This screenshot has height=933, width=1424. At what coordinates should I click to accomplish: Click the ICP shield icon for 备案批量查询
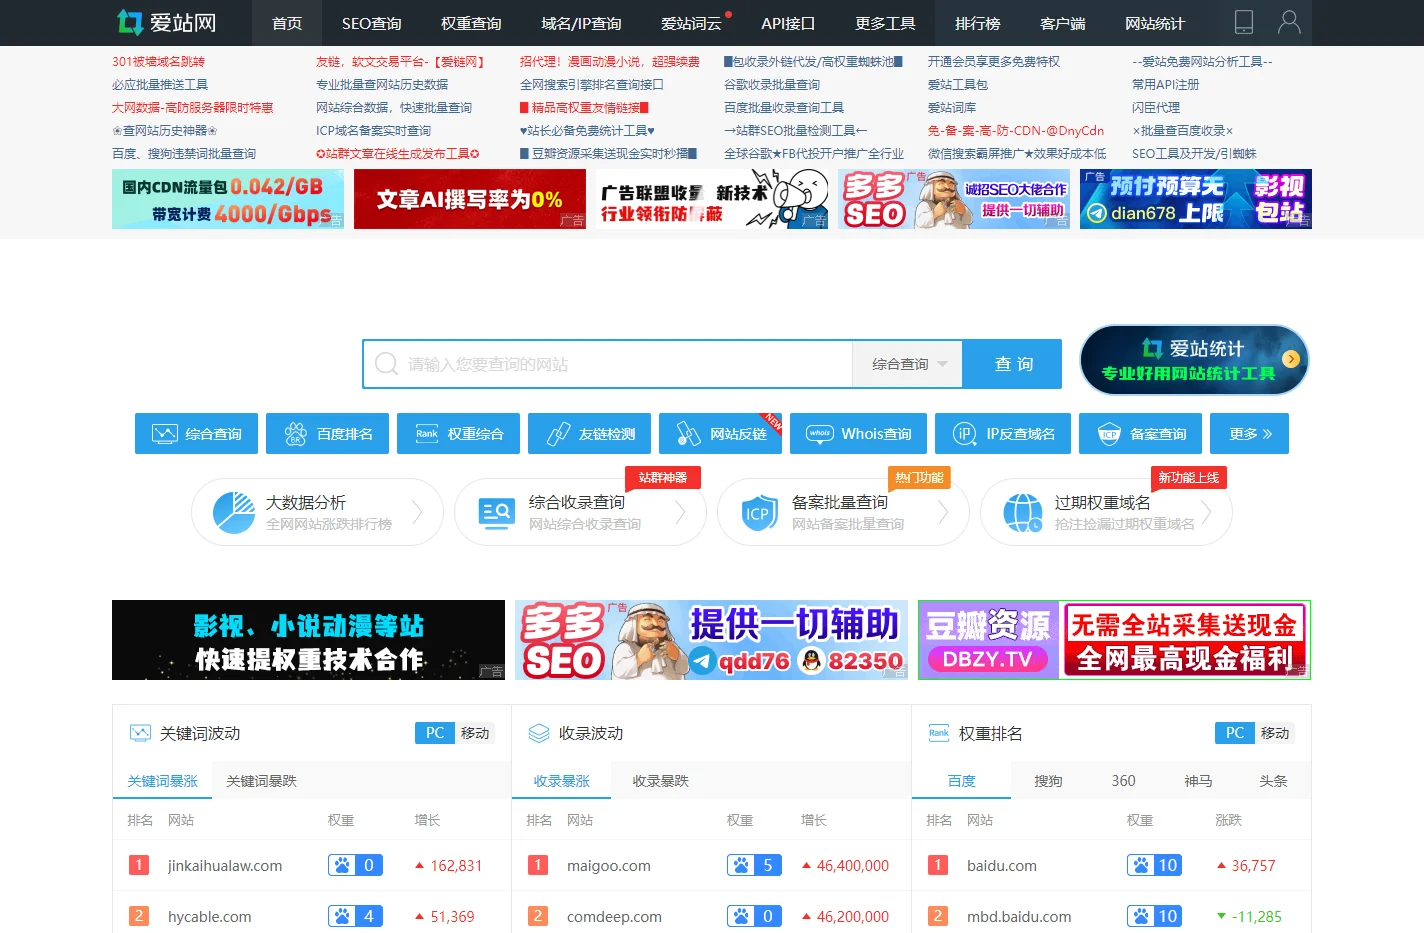(x=758, y=513)
